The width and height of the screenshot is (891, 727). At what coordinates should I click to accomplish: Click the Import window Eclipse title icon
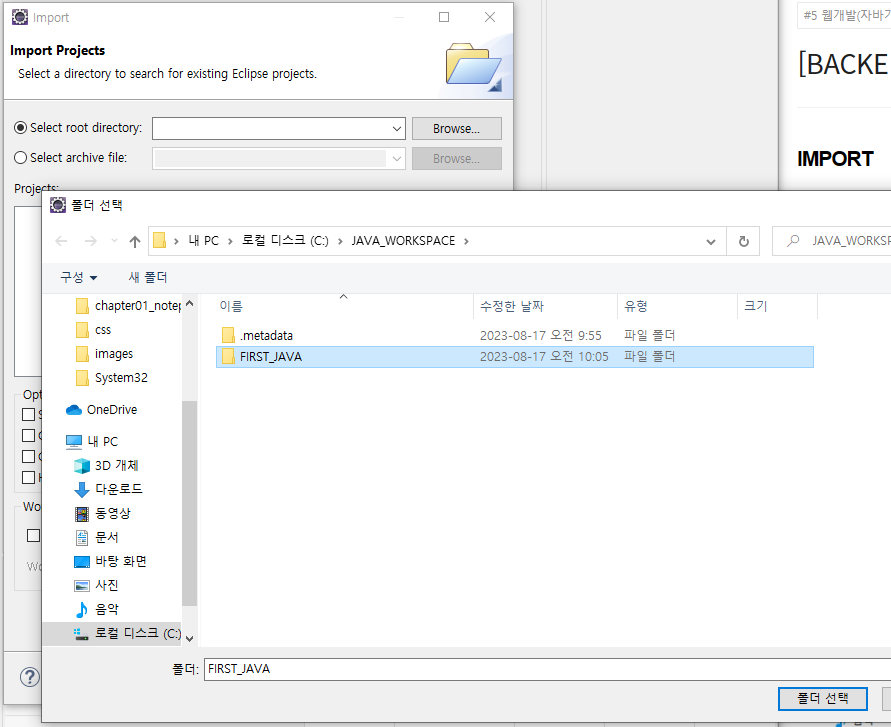pos(20,17)
